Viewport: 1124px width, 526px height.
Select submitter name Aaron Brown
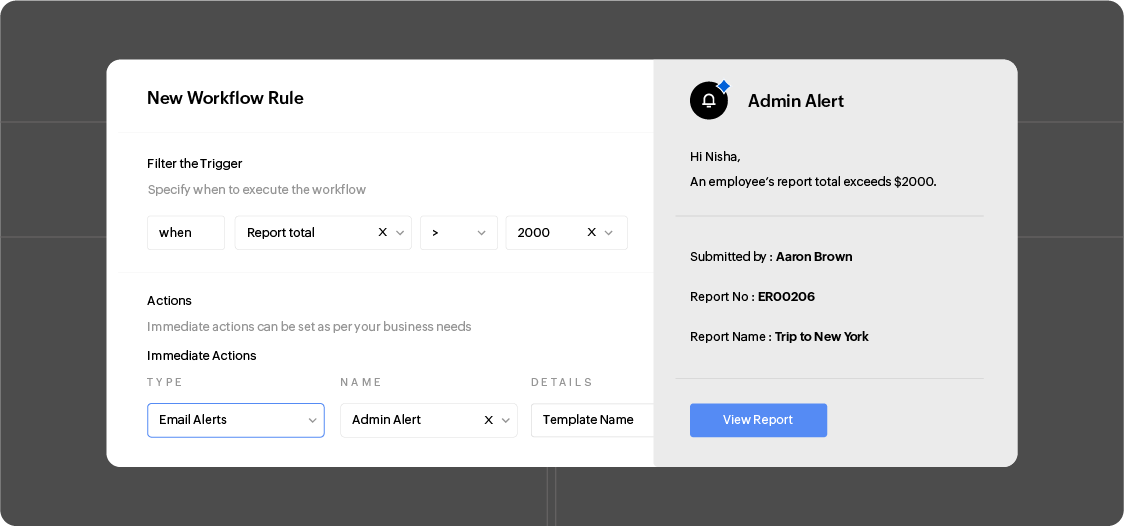[814, 257]
